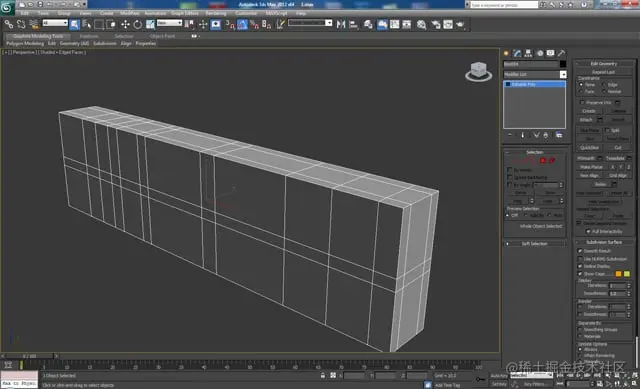Enable Ignore Backfacing checkbox
This screenshot has height=389, width=640.
click(509, 177)
